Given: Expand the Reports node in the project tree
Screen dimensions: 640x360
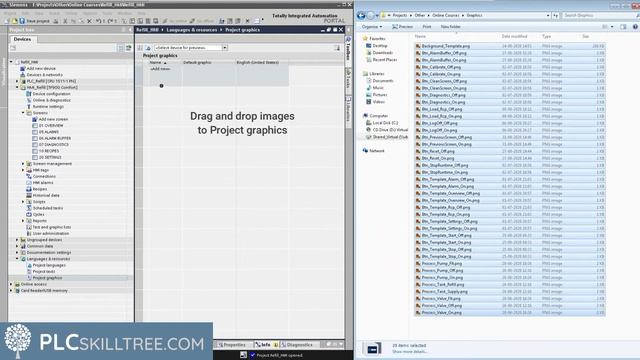Looking at the screenshot, I should click(23, 221).
